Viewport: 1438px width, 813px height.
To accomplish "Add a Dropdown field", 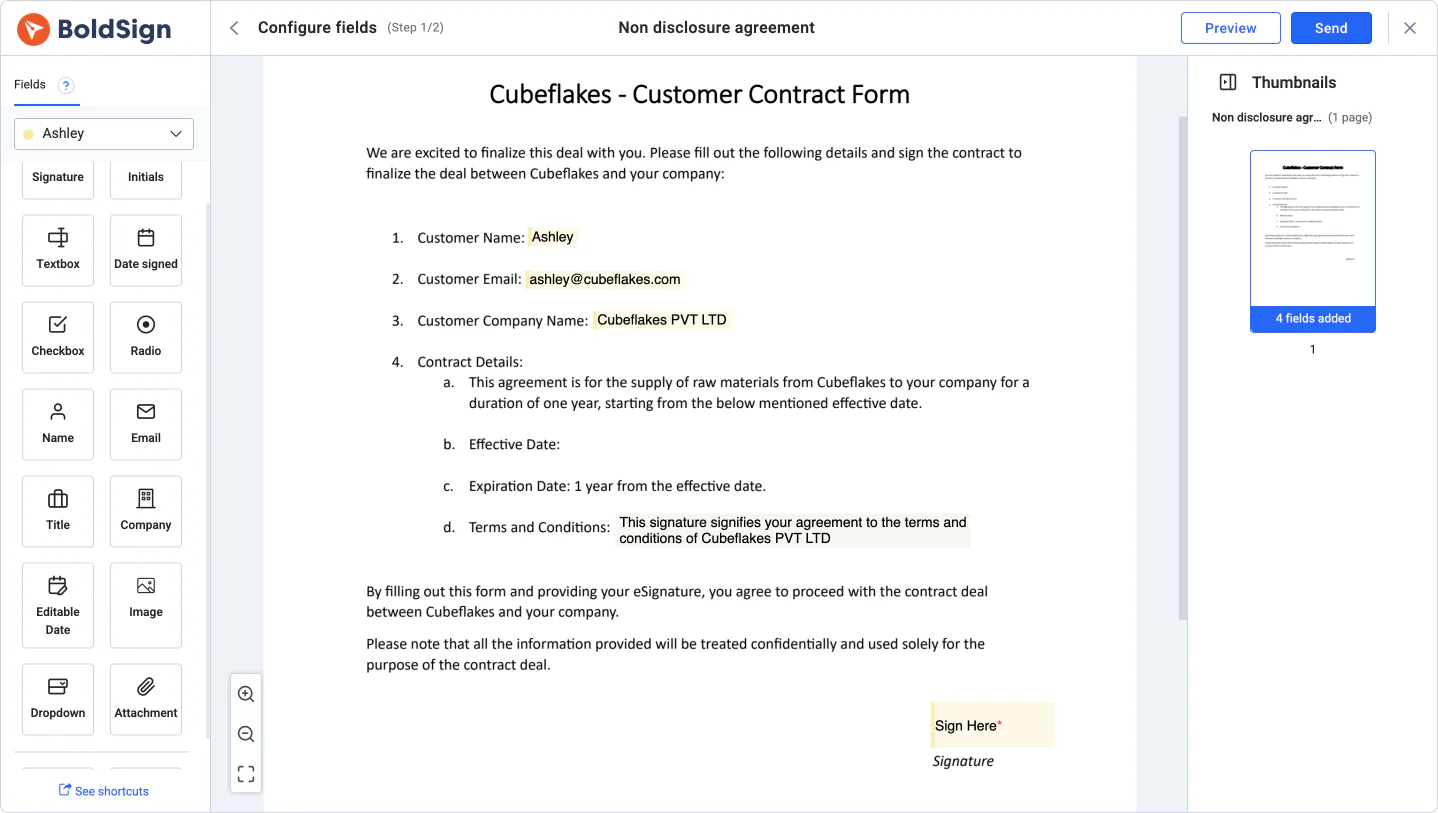I will pyautogui.click(x=57, y=698).
